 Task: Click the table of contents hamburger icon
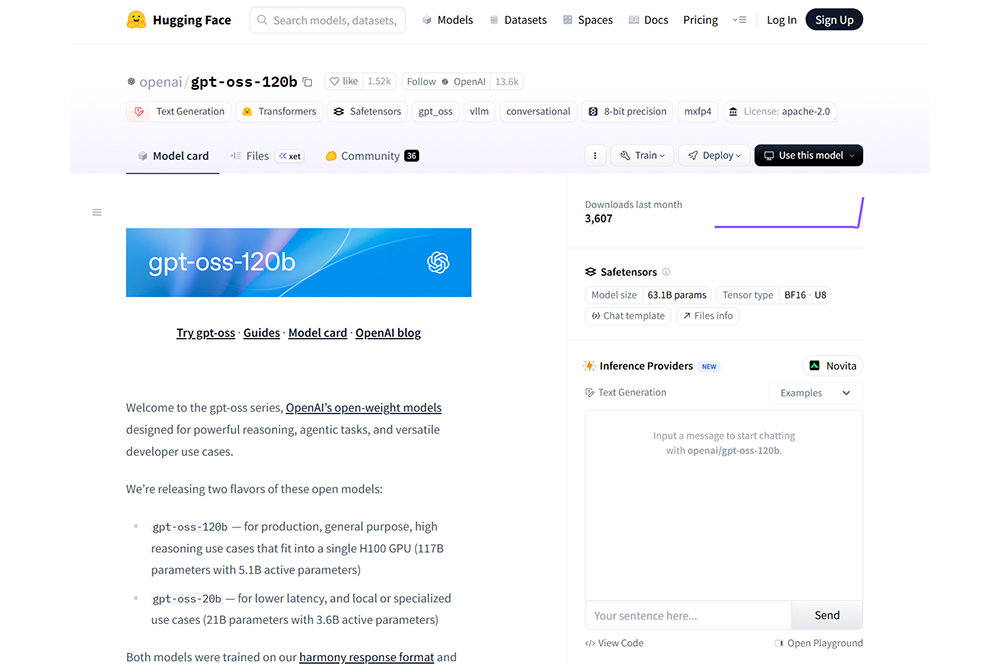pos(97,212)
